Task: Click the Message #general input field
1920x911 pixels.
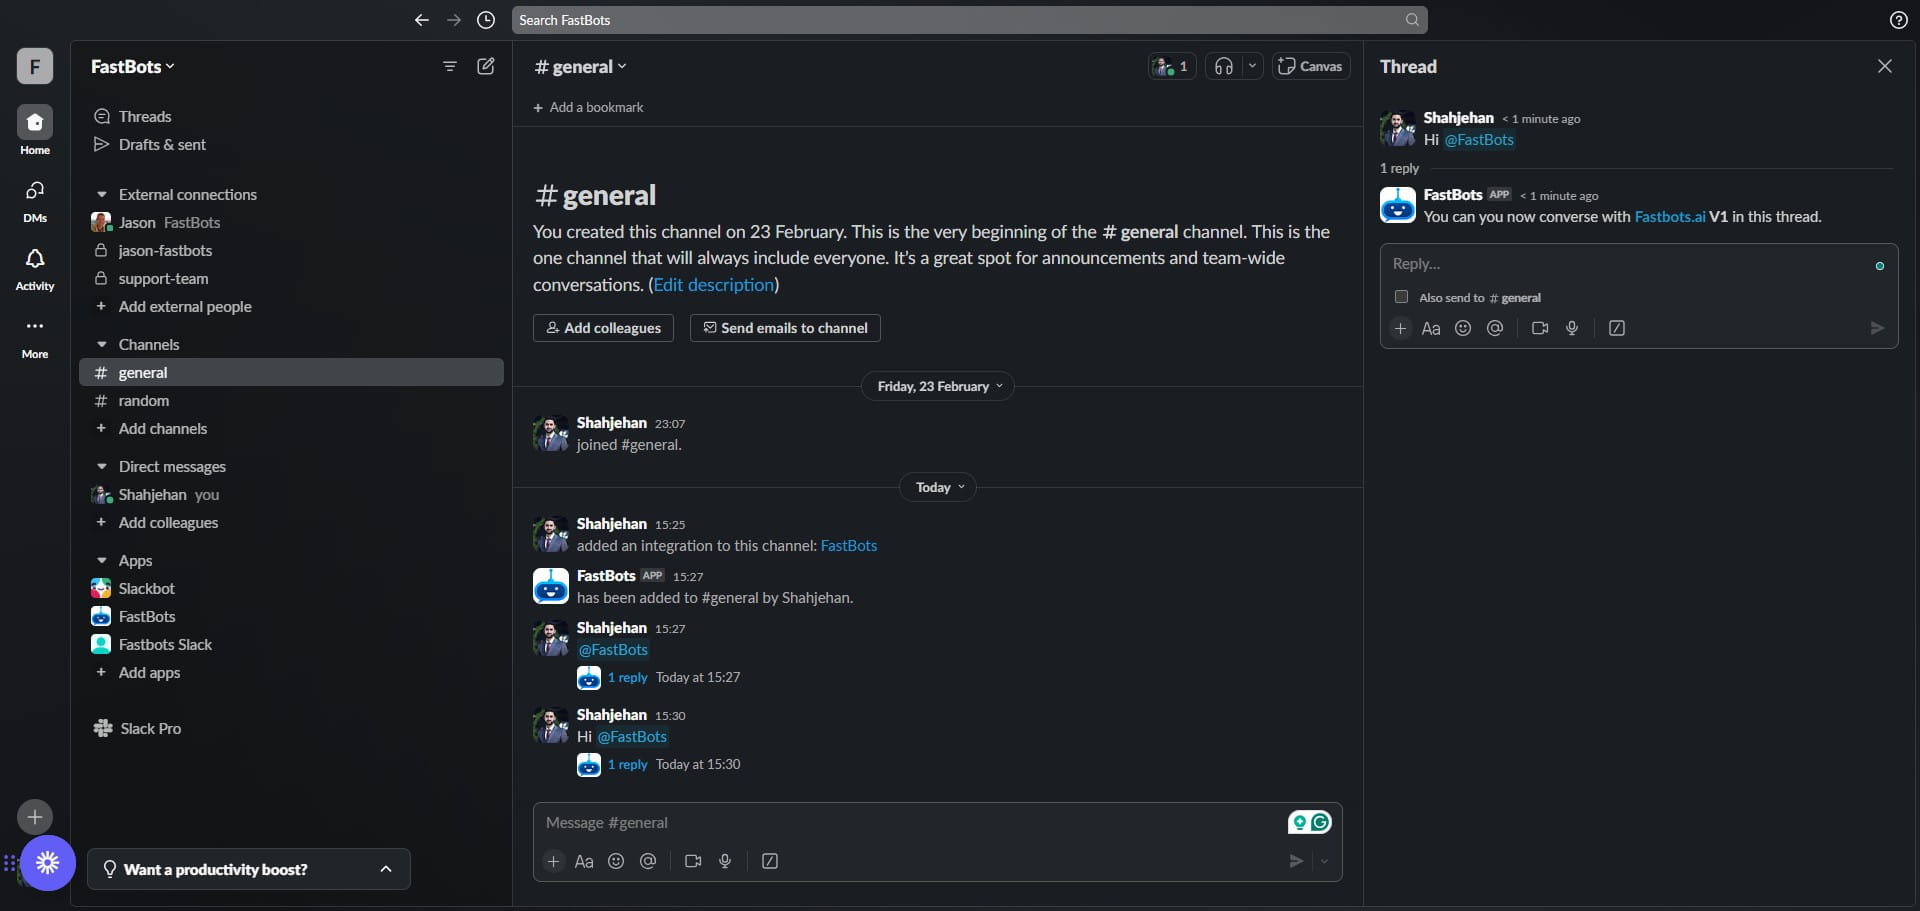Action: coord(910,823)
